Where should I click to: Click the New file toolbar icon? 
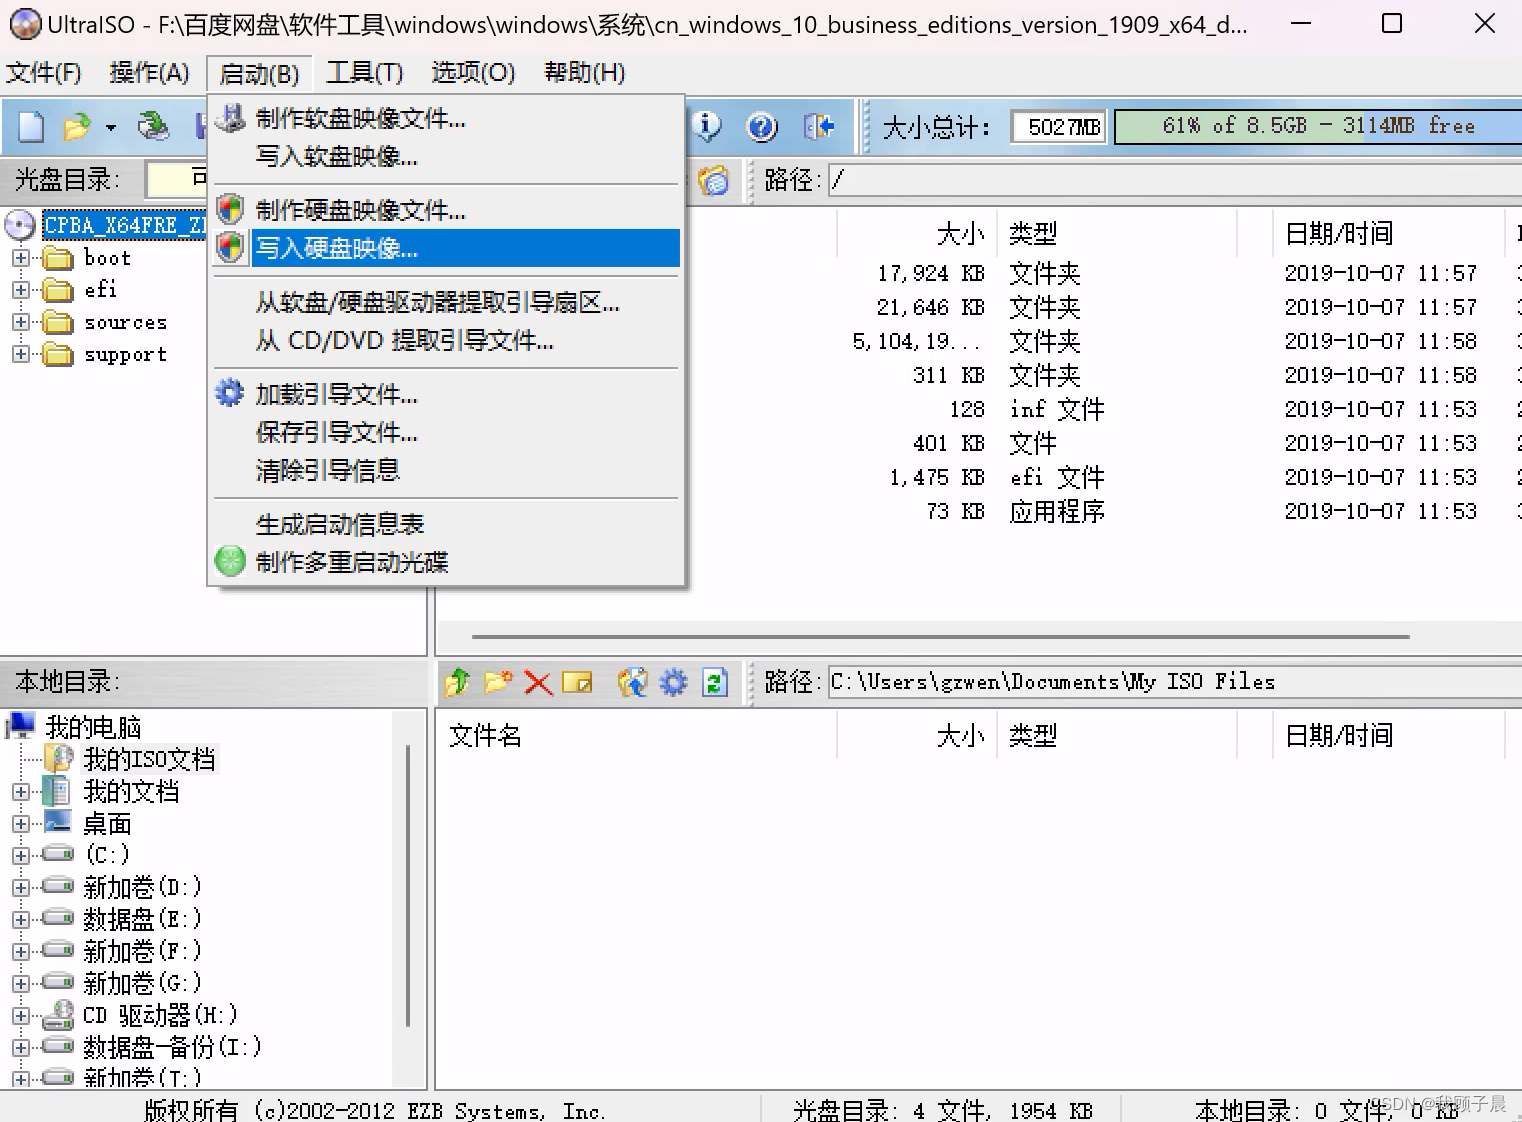(x=32, y=127)
